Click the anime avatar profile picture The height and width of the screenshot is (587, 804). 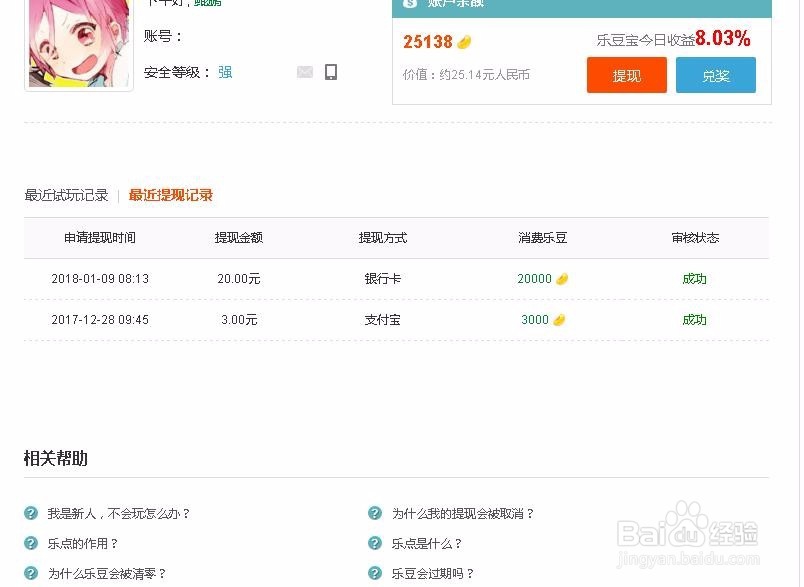click(x=78, y=45)
